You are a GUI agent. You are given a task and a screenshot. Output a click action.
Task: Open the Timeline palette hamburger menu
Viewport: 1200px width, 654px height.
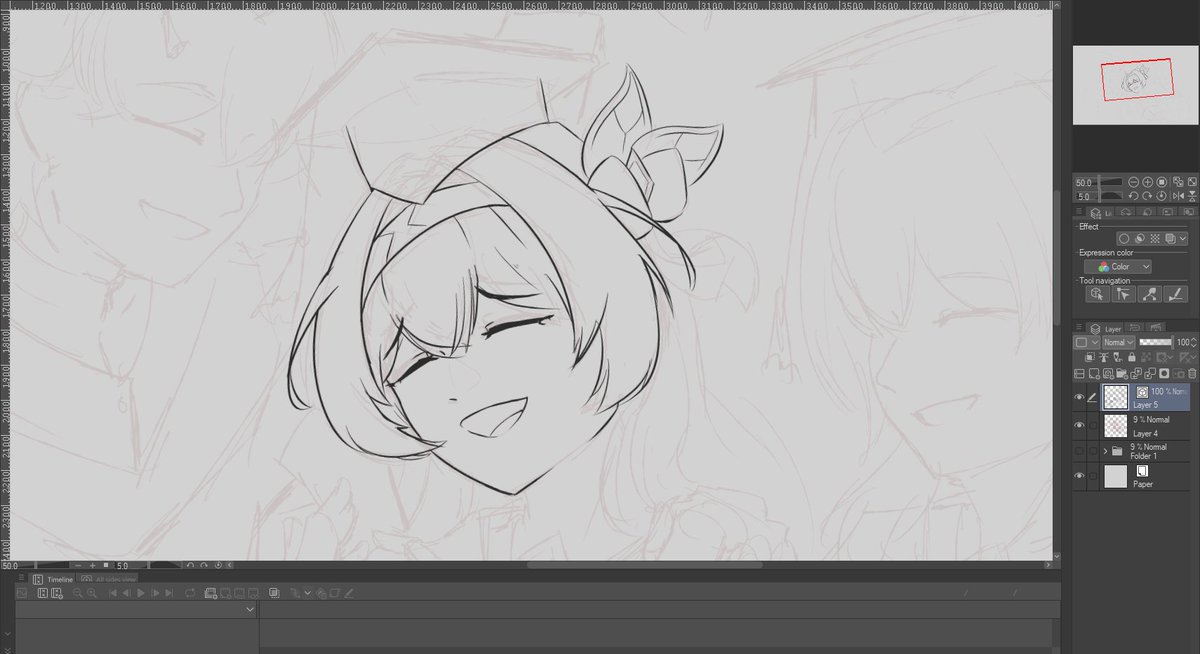[x=21, y=577]
